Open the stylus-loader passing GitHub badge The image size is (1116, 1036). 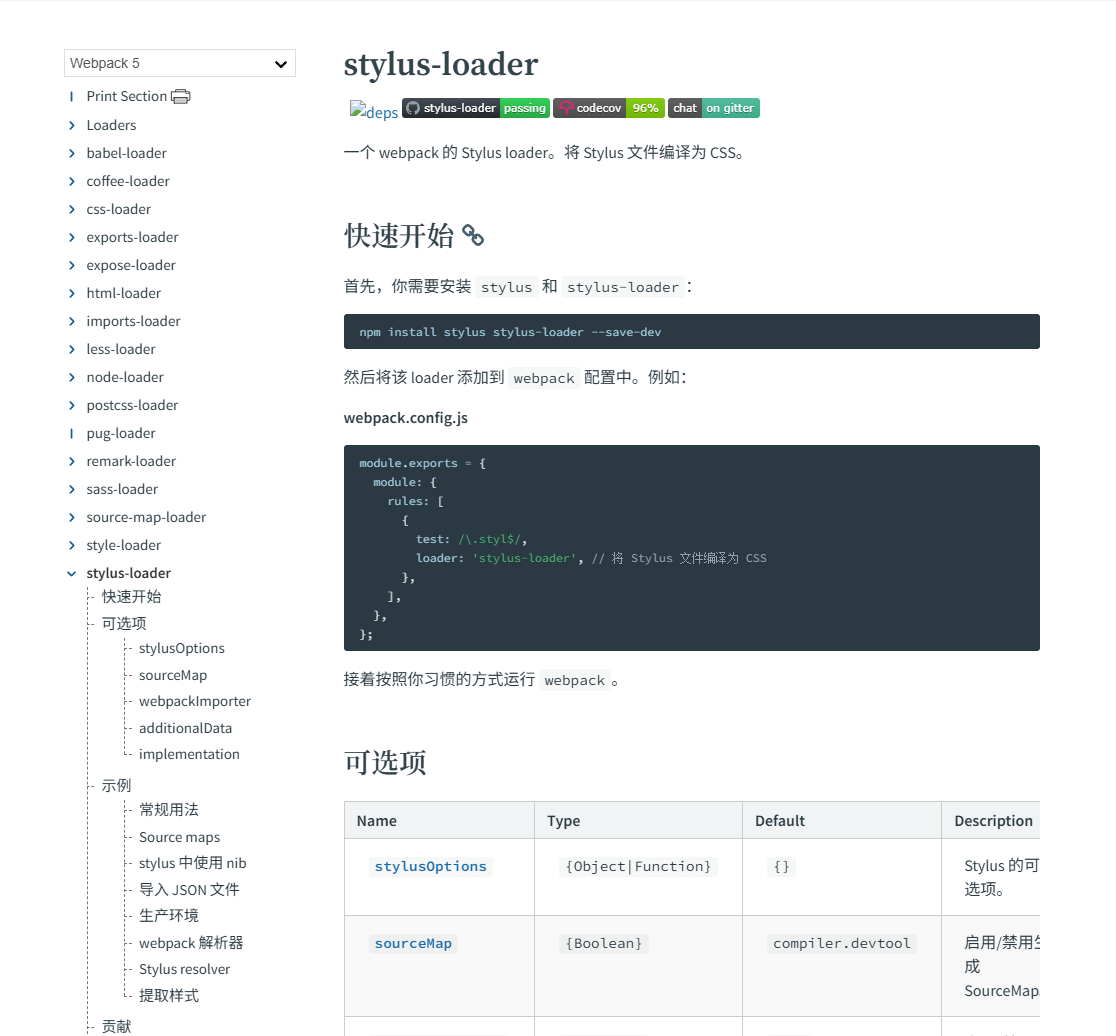475,108
